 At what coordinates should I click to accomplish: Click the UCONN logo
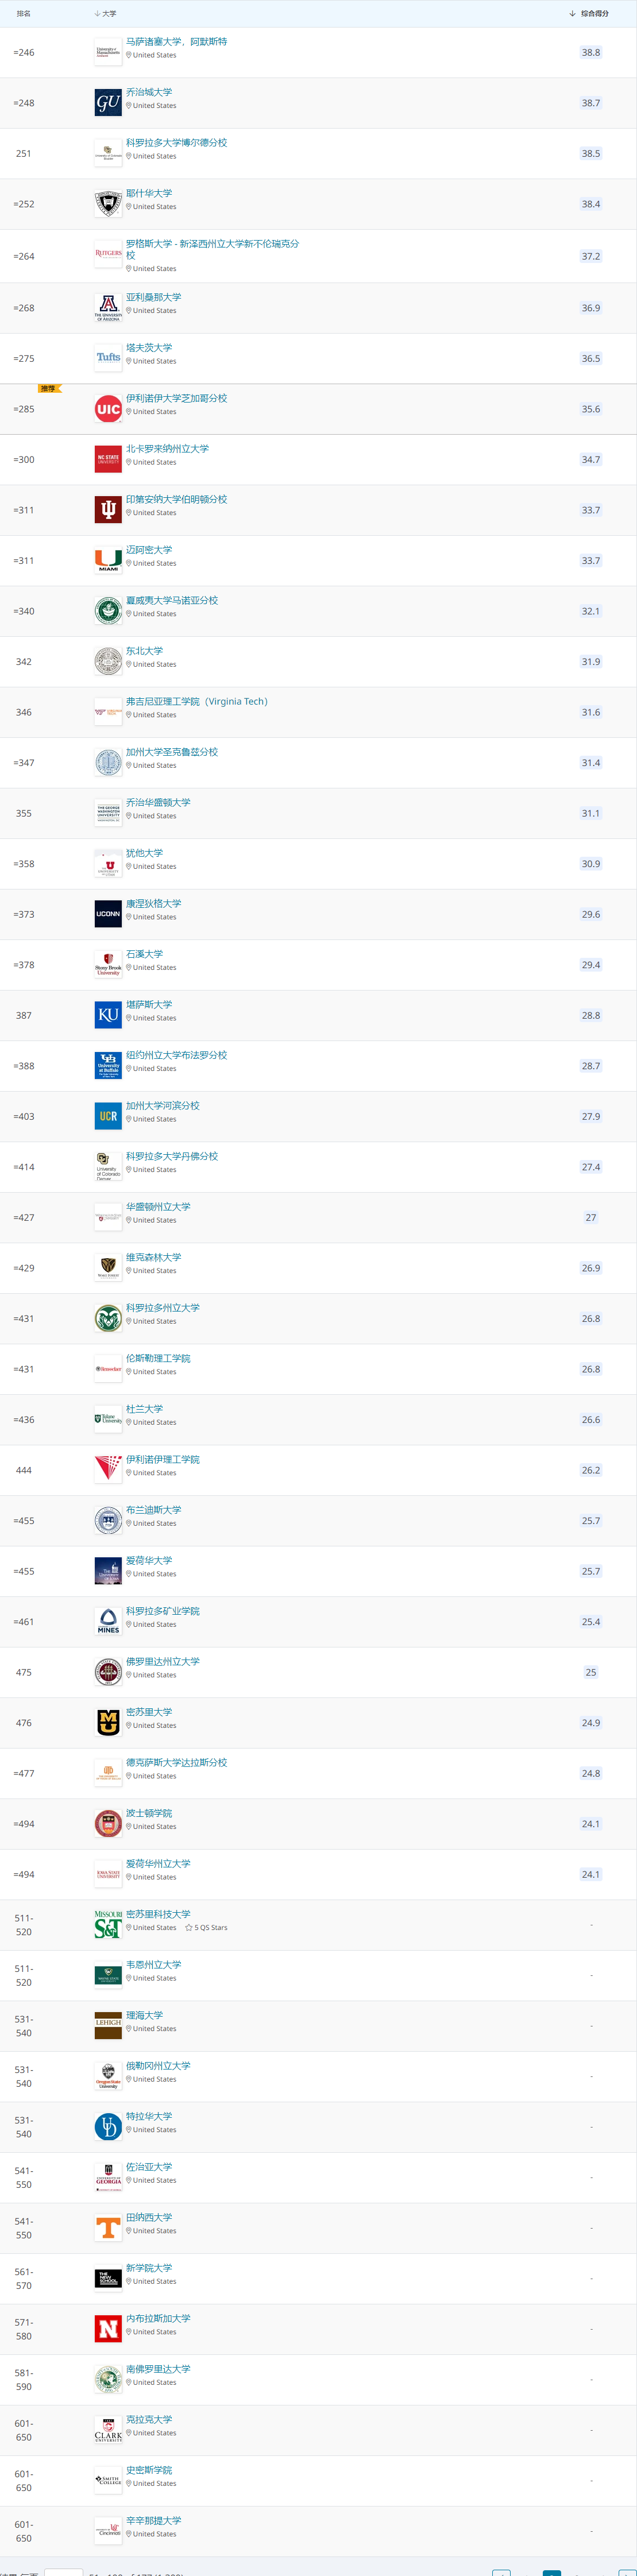[x=108, y=914]
